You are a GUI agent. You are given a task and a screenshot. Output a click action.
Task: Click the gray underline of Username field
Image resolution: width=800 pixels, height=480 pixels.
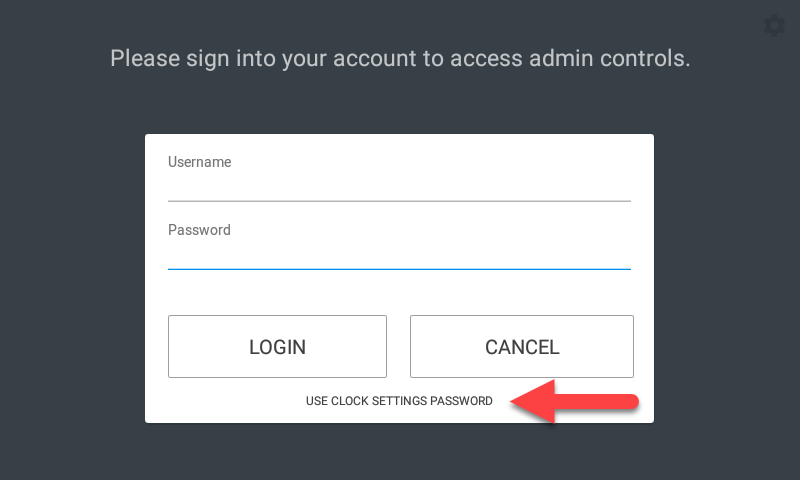coord(399,201)
